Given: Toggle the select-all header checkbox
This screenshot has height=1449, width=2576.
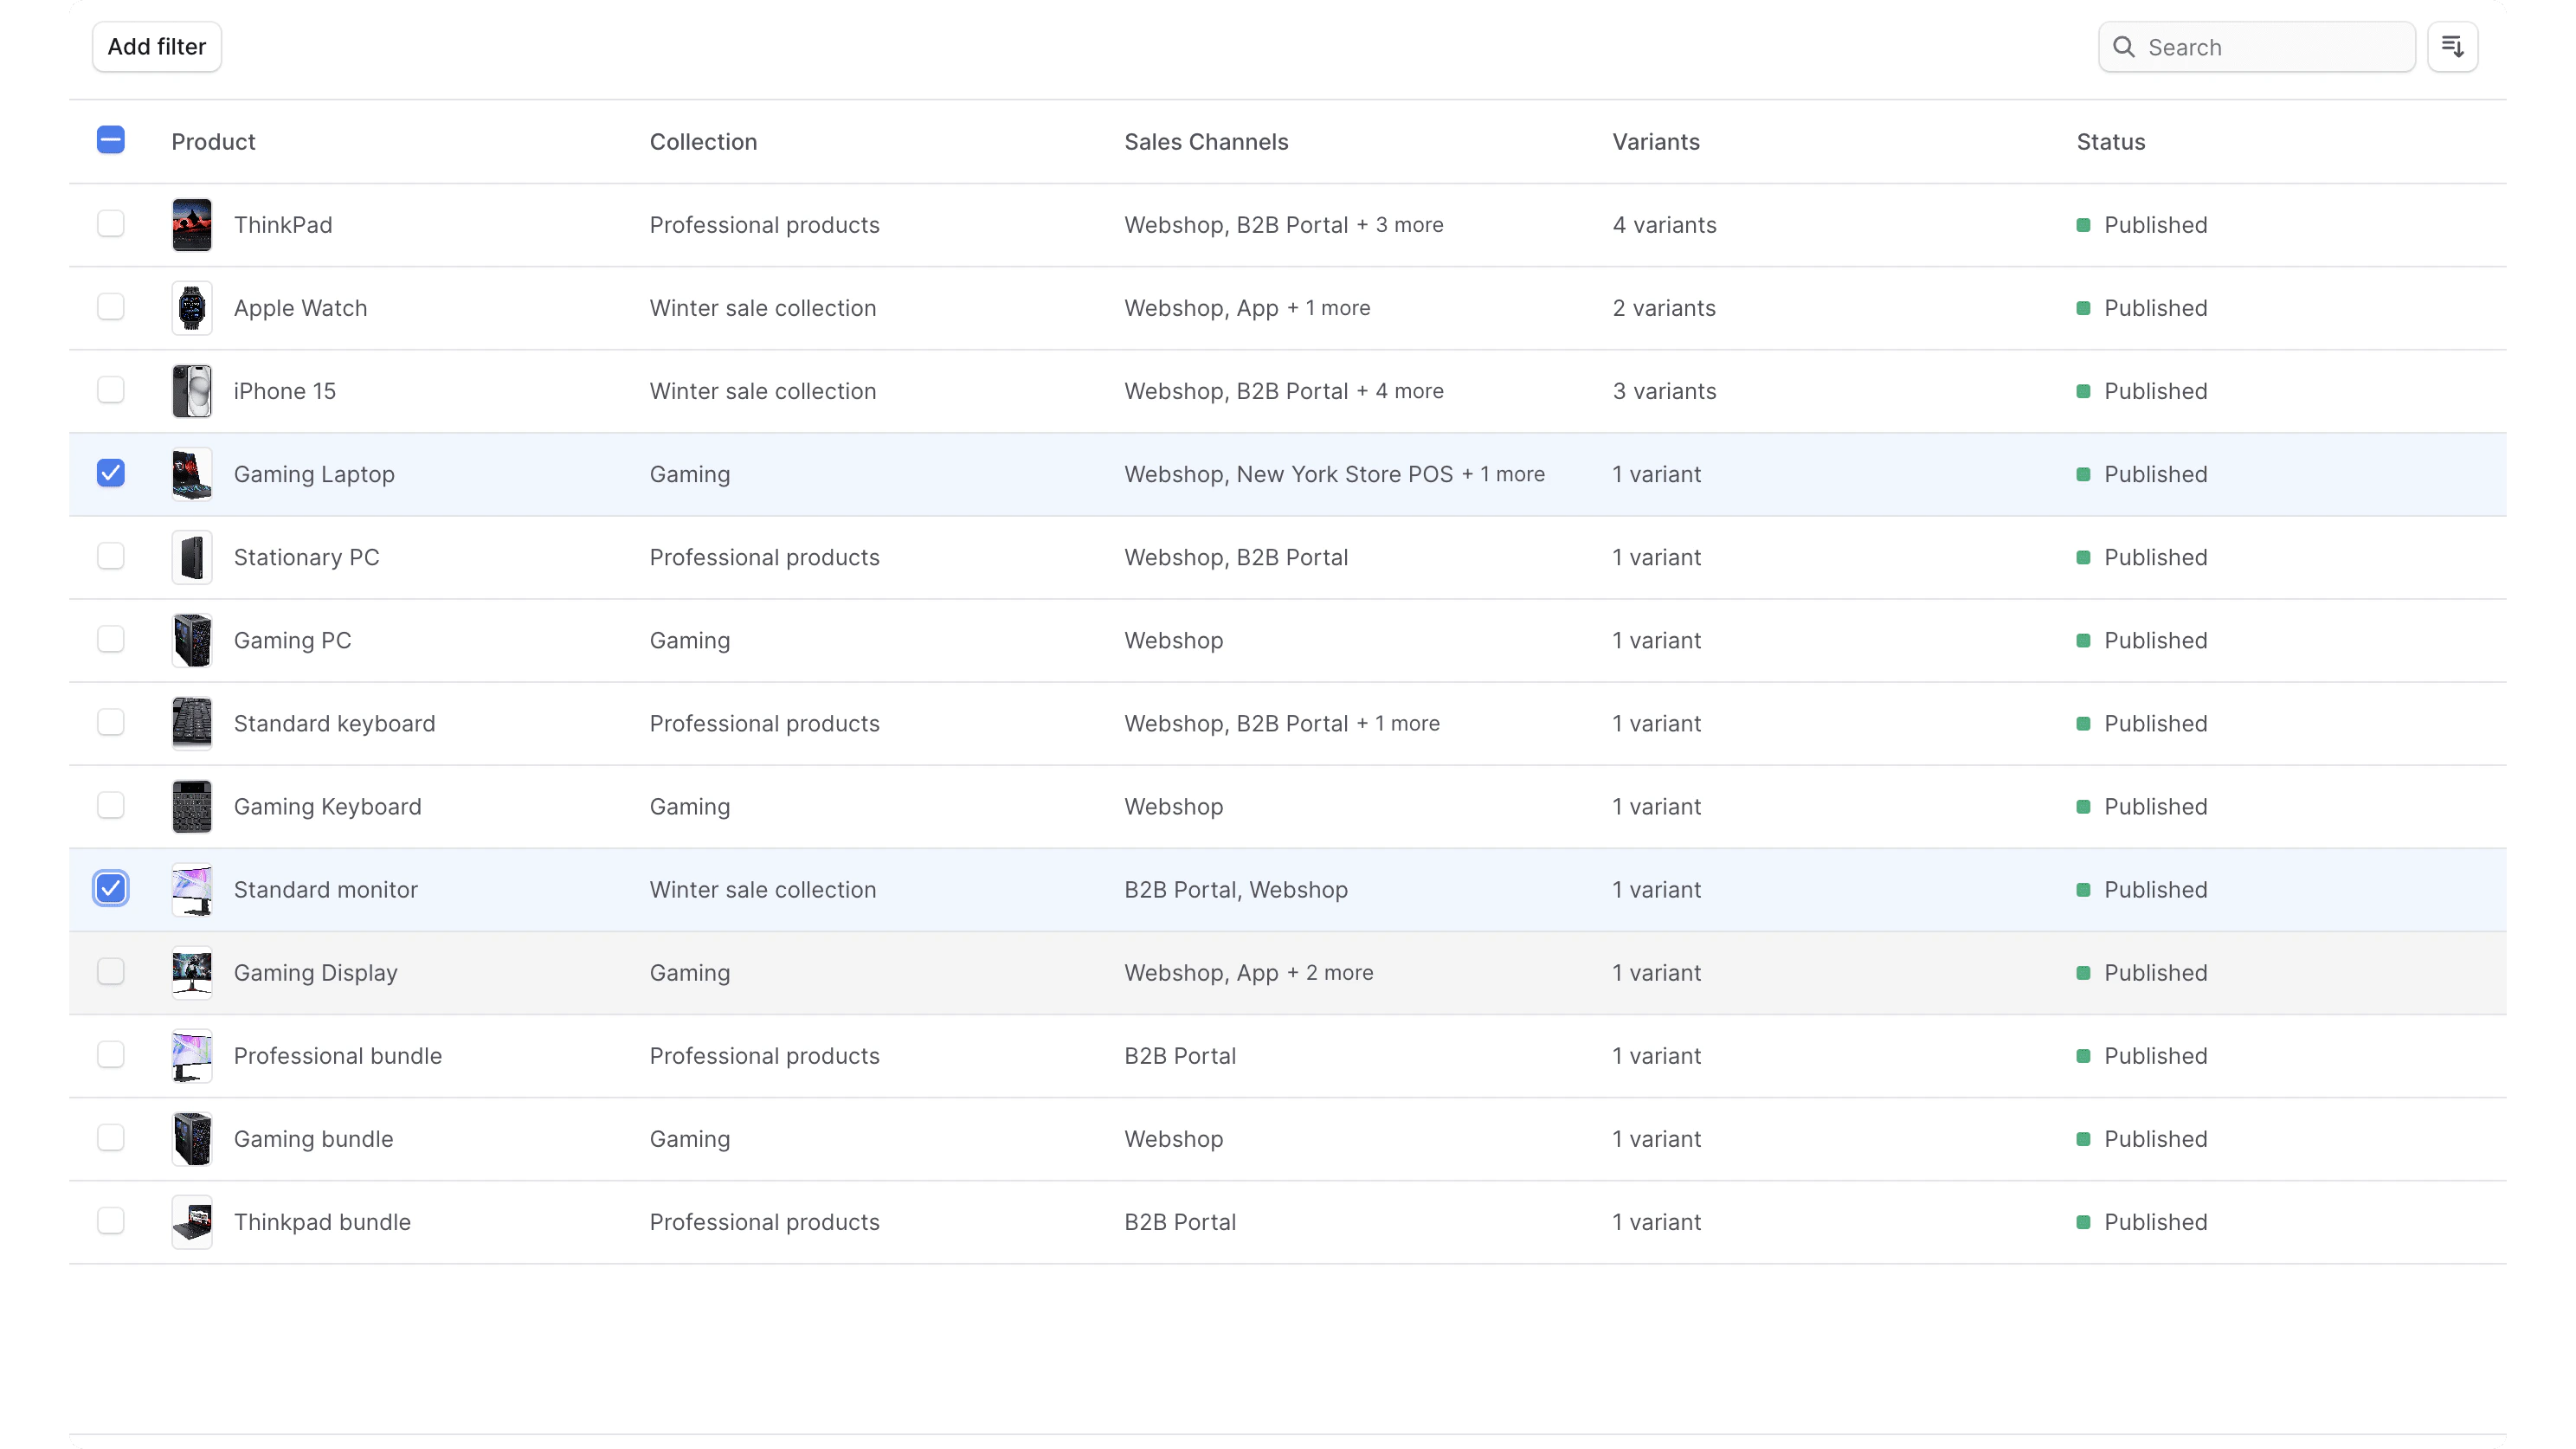Looking at the screenshot, I should (111, 140).
